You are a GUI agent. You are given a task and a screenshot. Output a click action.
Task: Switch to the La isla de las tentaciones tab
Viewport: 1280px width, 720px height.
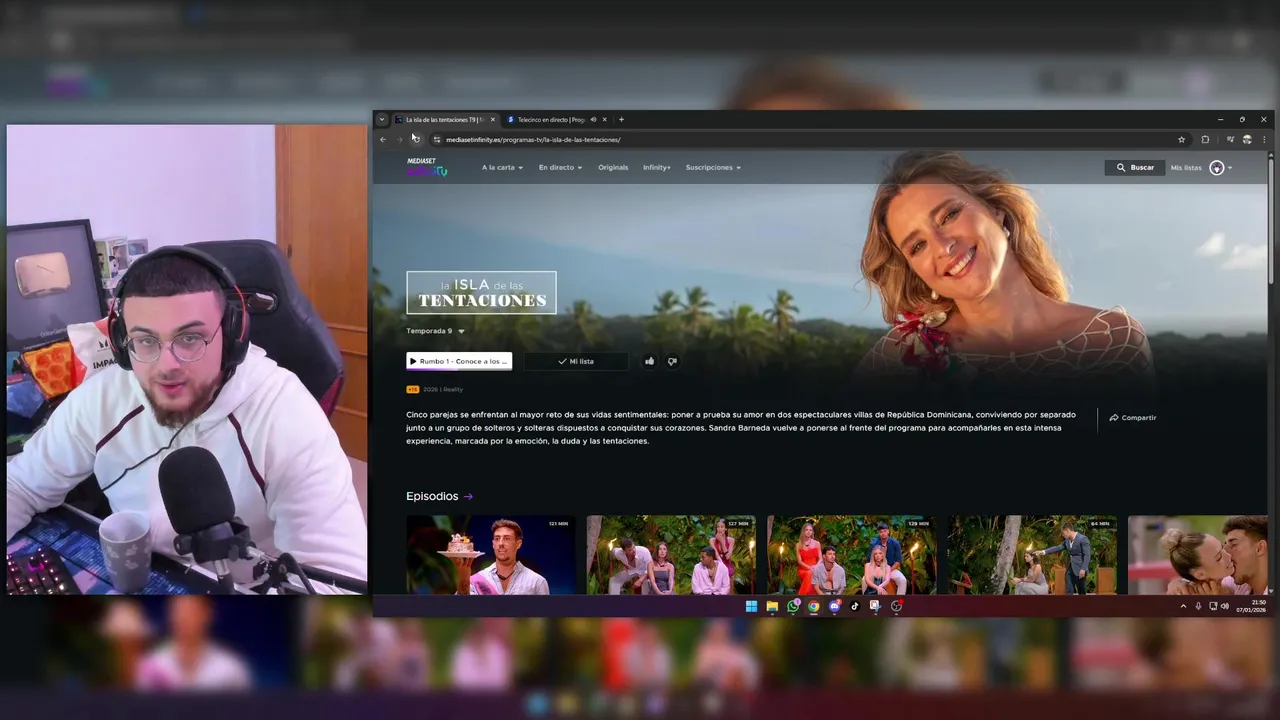(446, 119)
